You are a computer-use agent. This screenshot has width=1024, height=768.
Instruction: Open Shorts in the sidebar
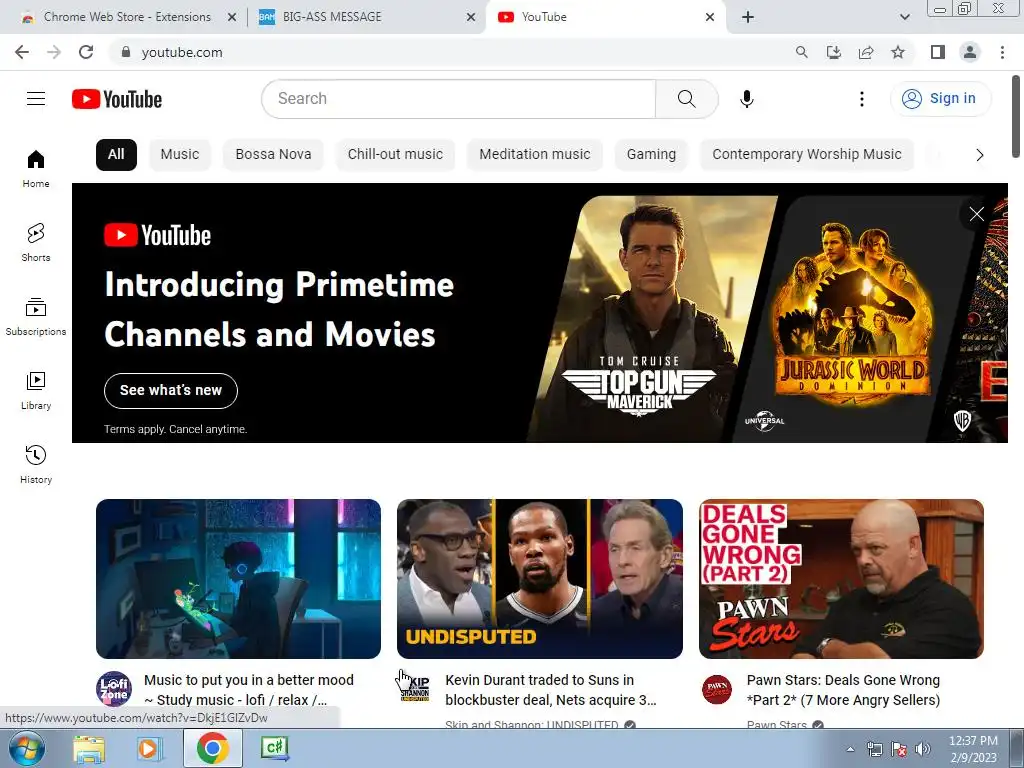pos(36,243)
